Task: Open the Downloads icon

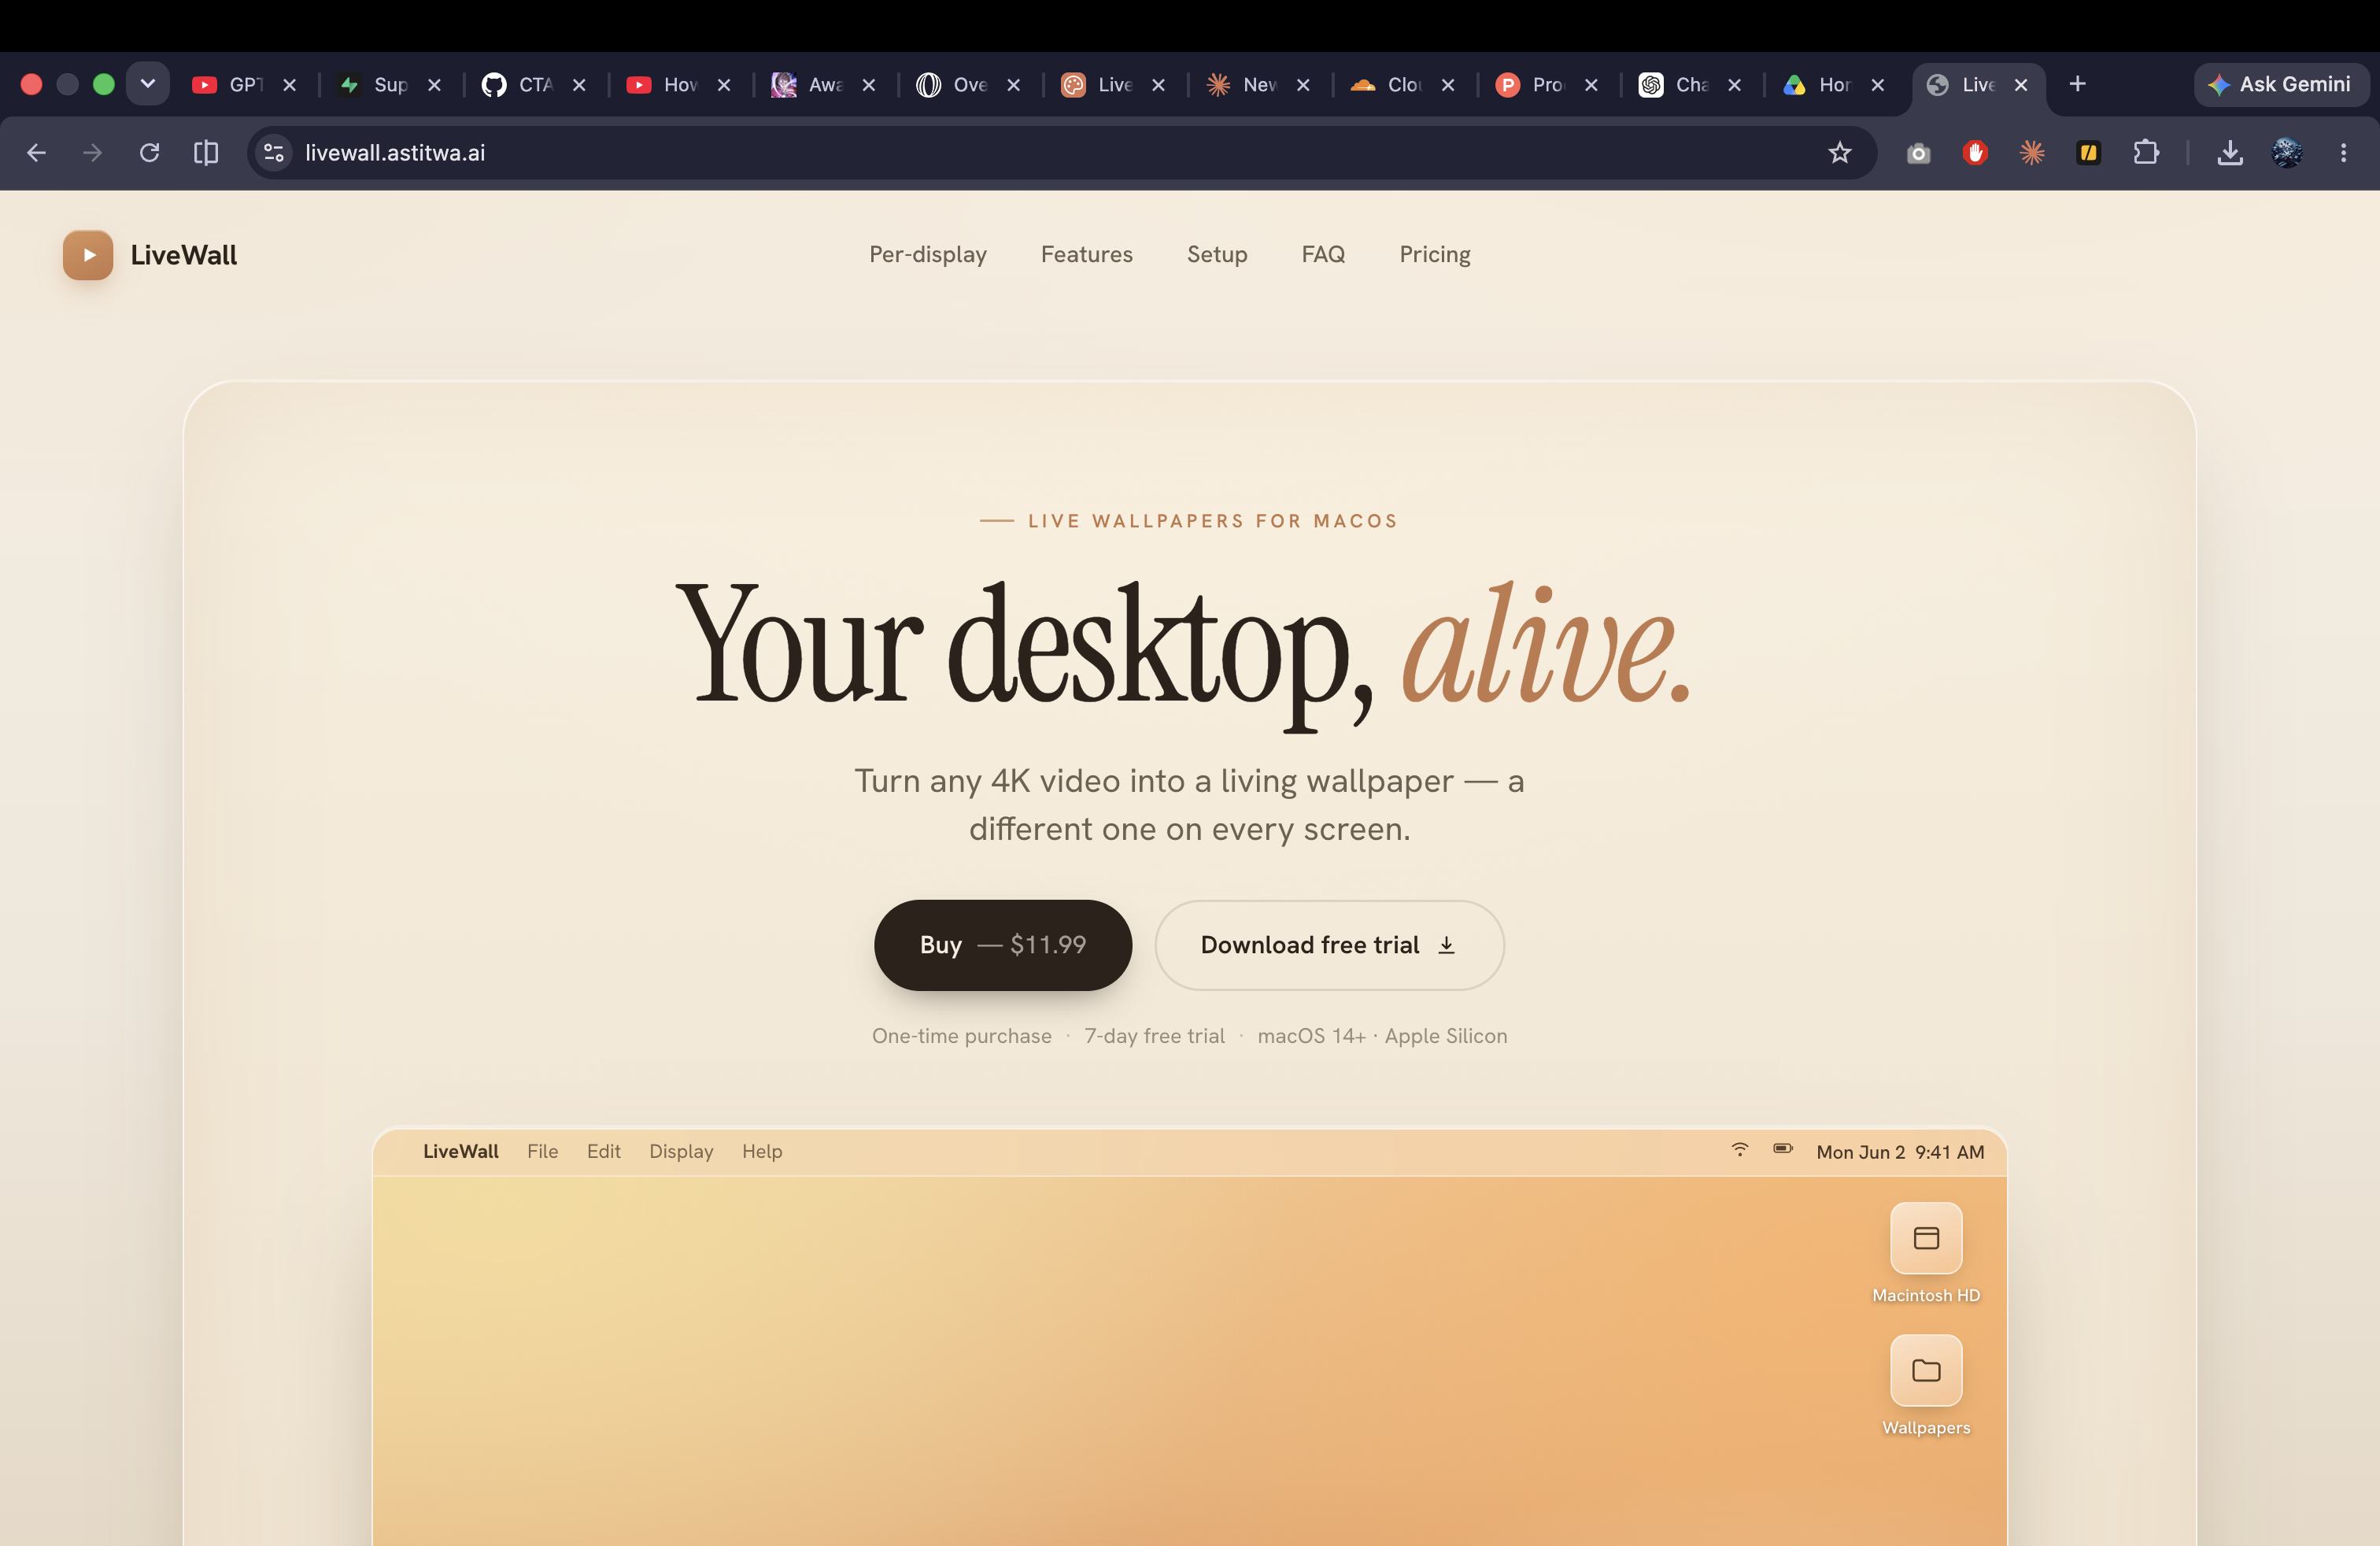Action: (x=2230, y=153)
